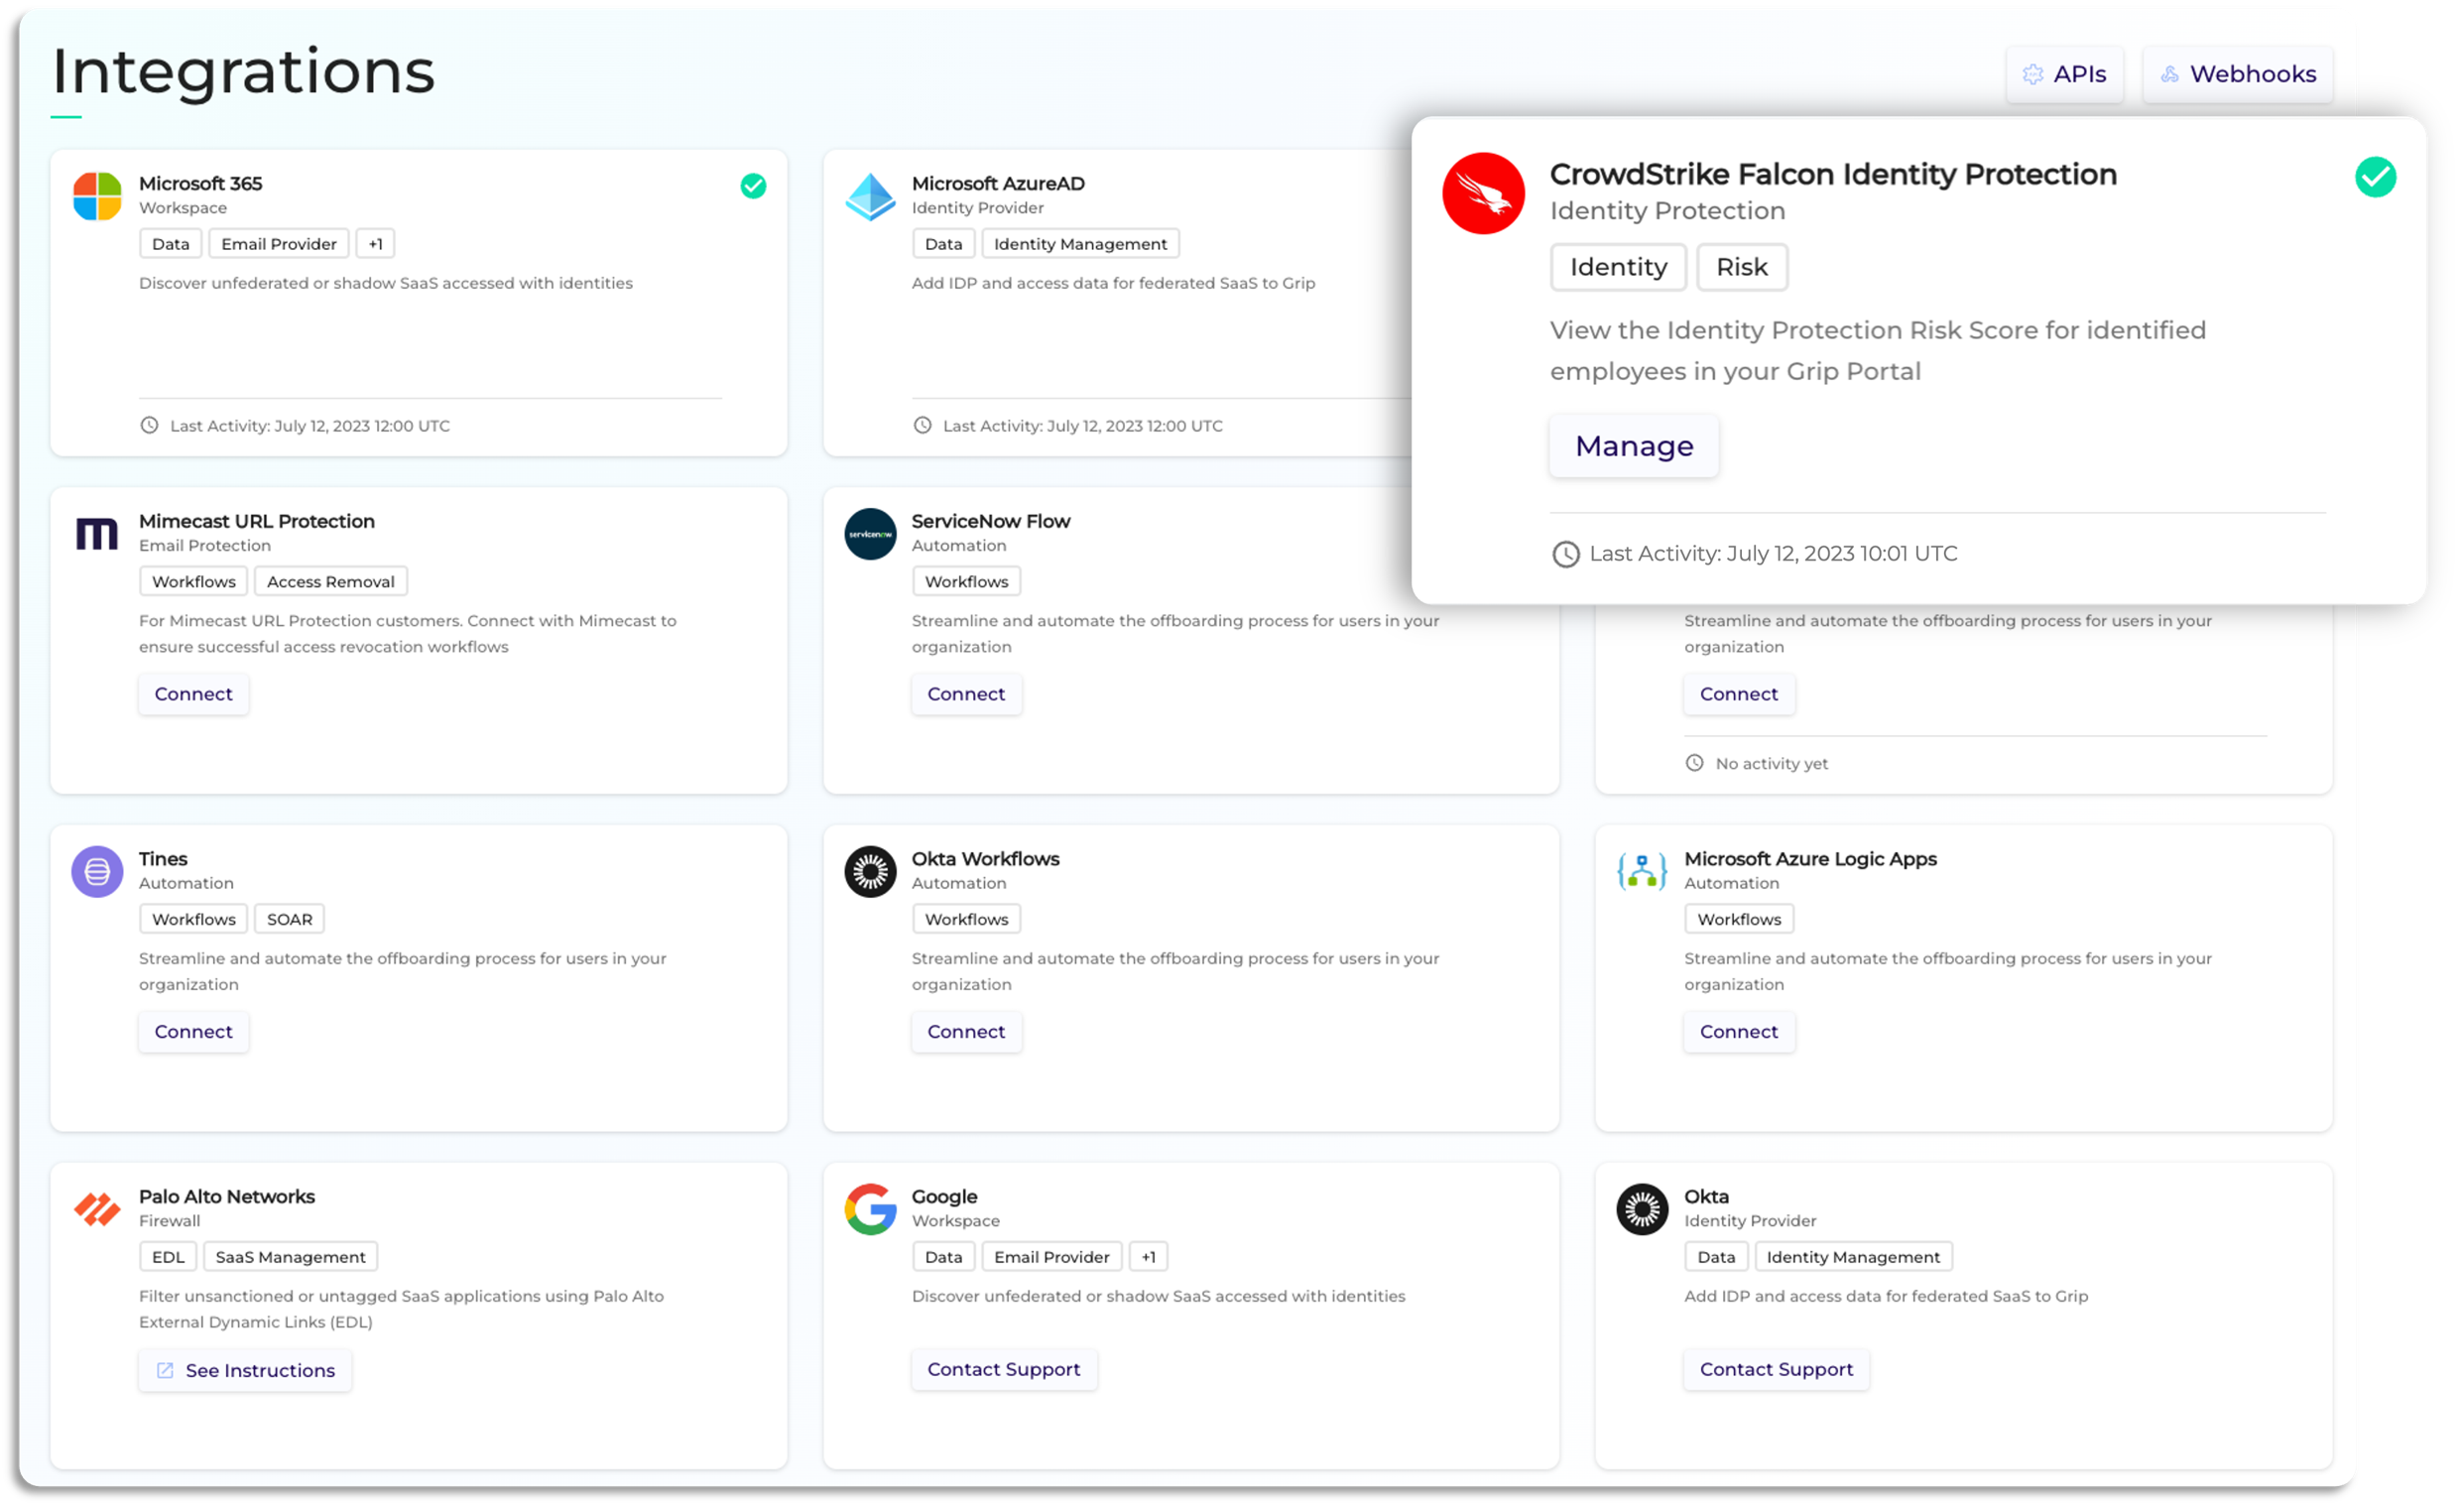Click 'Last Activity: July 12, 2023 10:01 UTC'
The image size is (2464, 1508).
[1773, 554]
